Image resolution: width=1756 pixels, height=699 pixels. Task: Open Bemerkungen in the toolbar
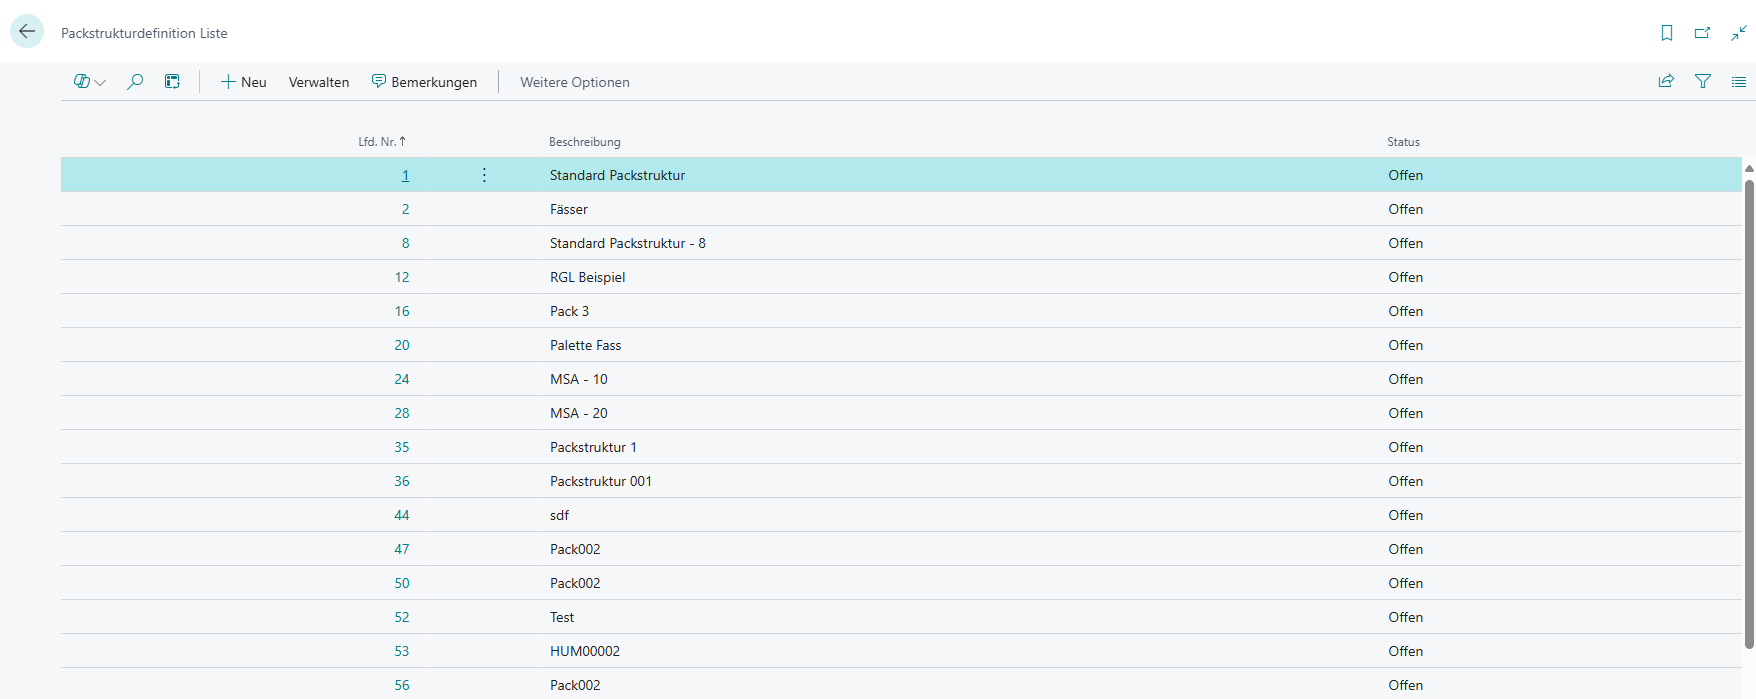pos(424,82)
